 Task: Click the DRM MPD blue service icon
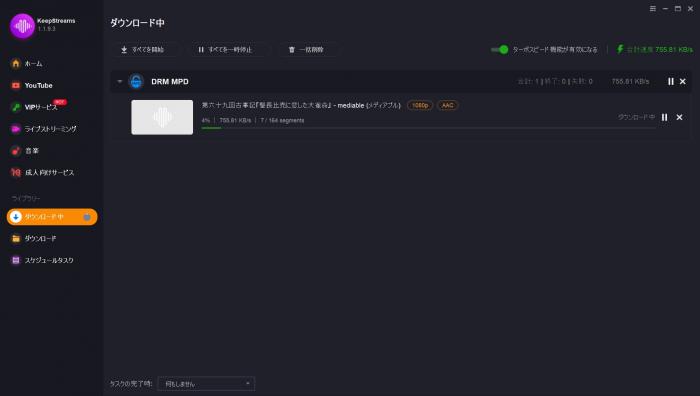tap(136, 82)
